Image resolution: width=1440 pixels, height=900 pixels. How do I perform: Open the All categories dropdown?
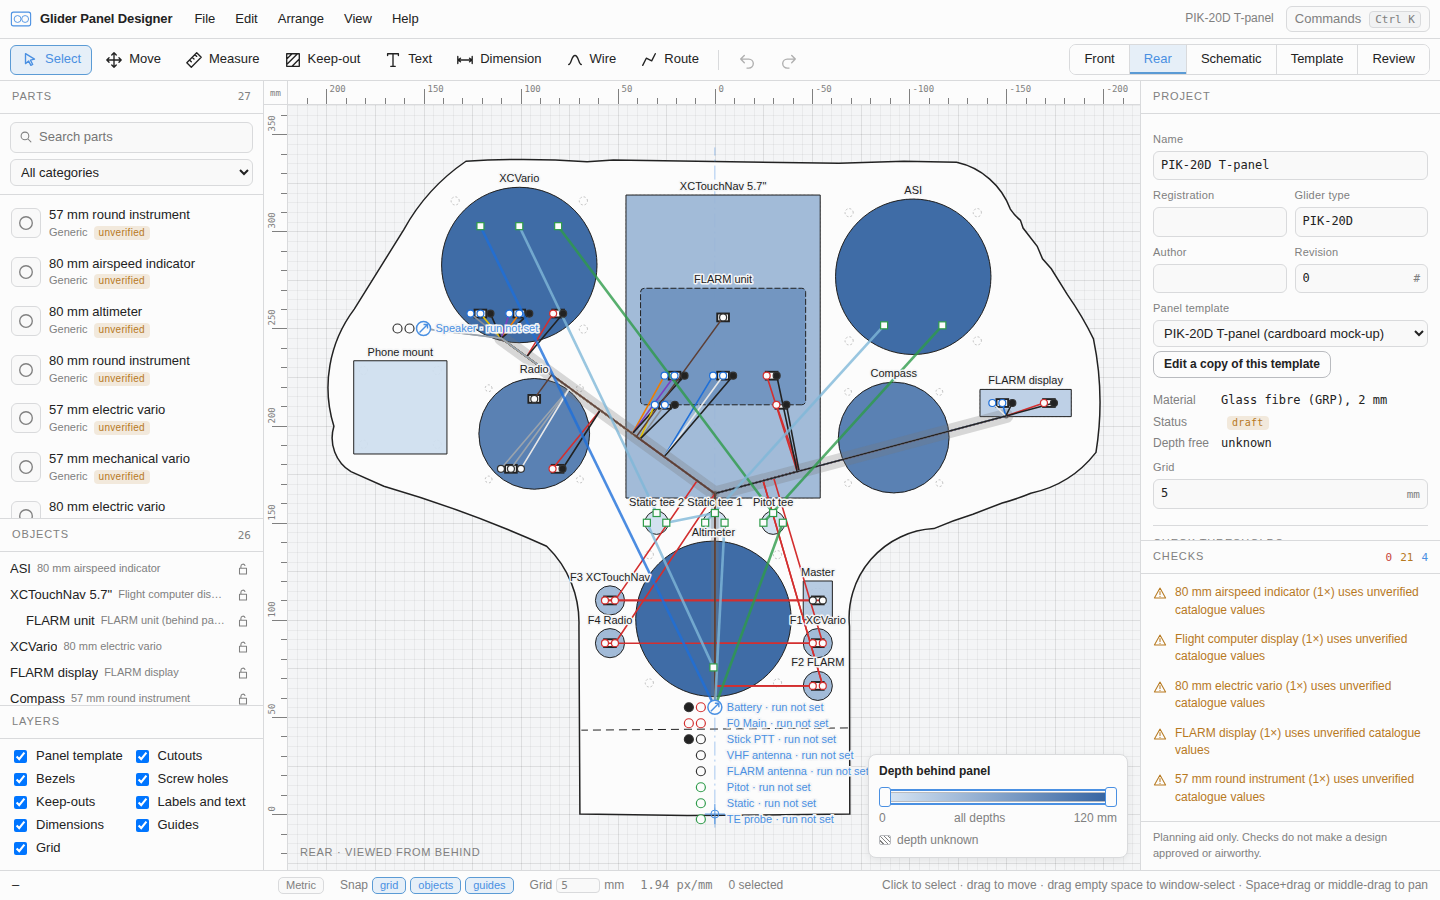click(x=131, y=173)
